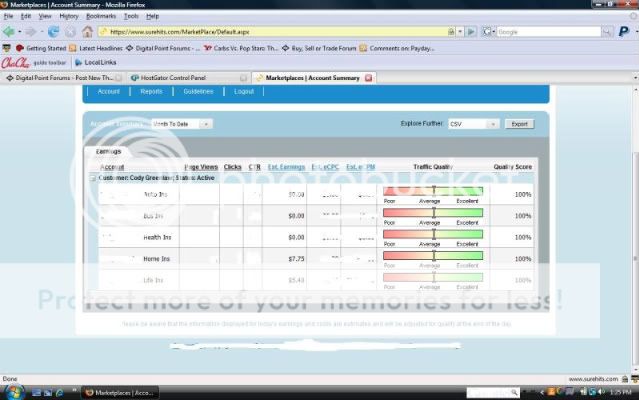Image resolution: width=639 pixels, height=400 pixels.
Task: Collapse the Customer Cody Green row
Action: click(x=93, y=178)
